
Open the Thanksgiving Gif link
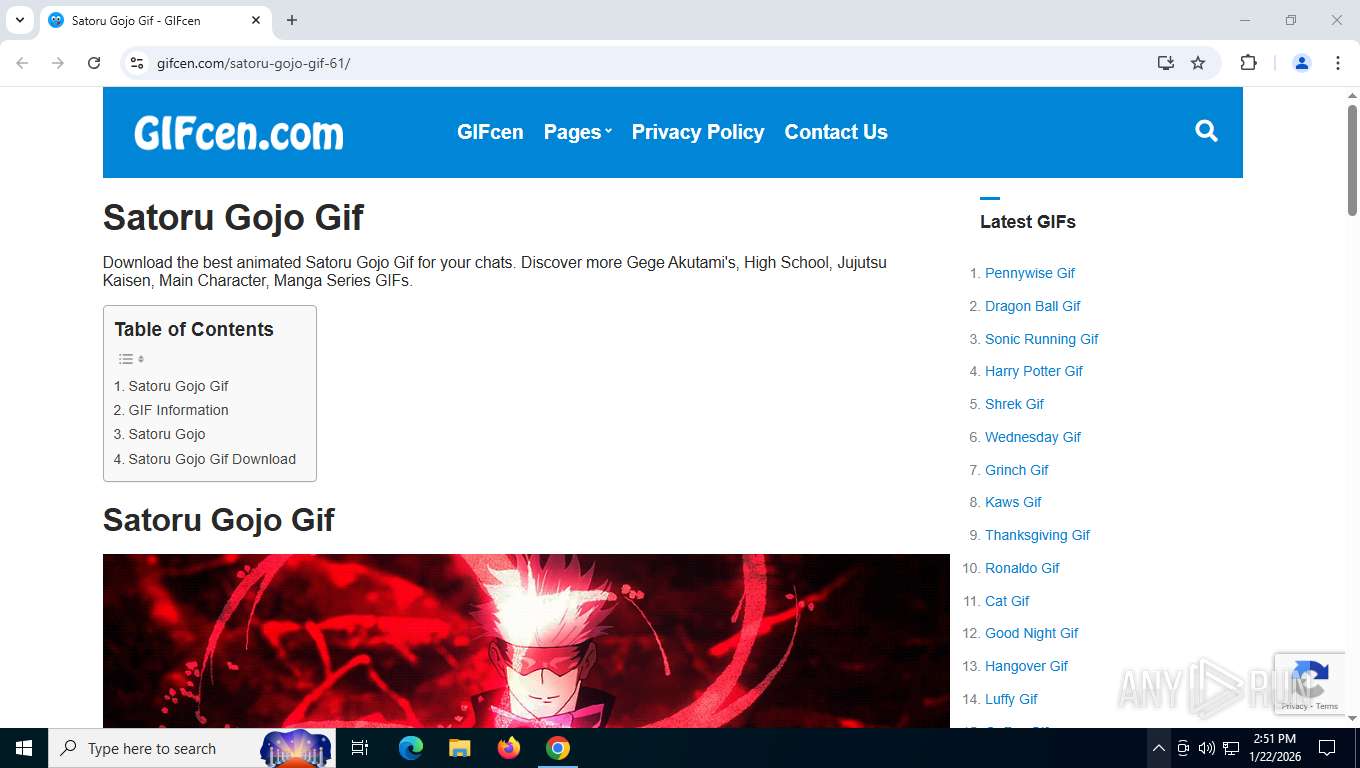point(1037,535)
